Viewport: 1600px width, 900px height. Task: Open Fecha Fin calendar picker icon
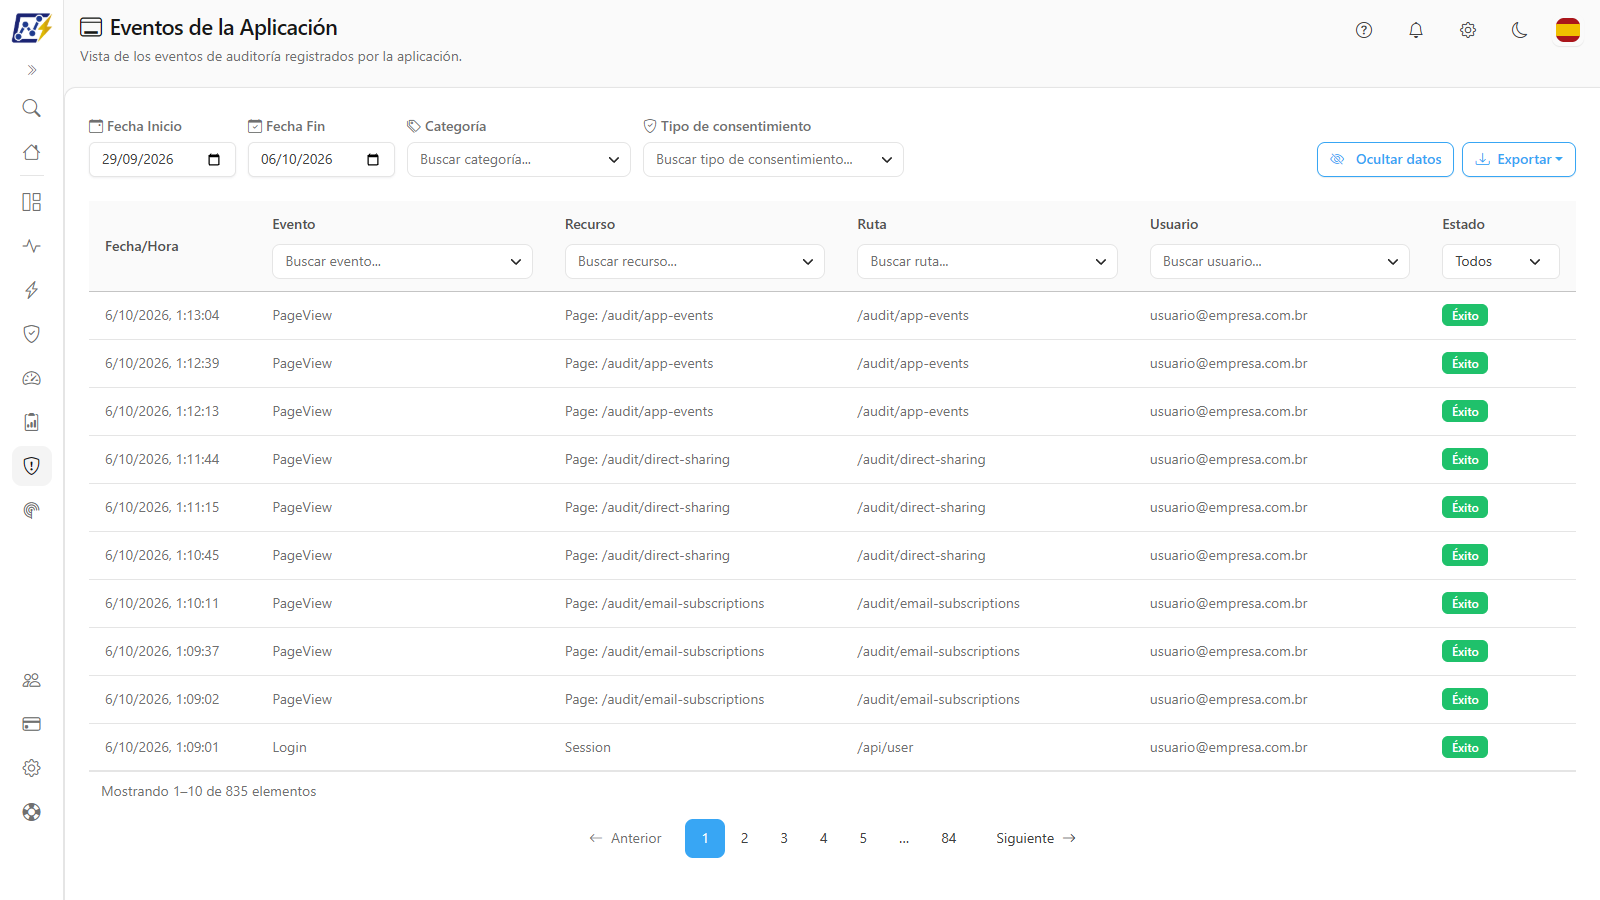pos(373,159)
